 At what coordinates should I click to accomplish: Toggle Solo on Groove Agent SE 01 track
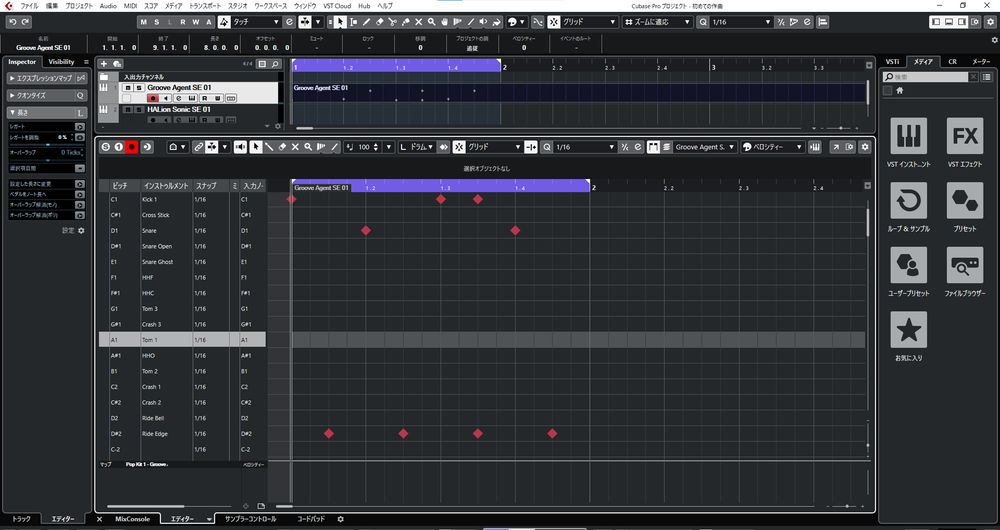[x=138, y=87]
